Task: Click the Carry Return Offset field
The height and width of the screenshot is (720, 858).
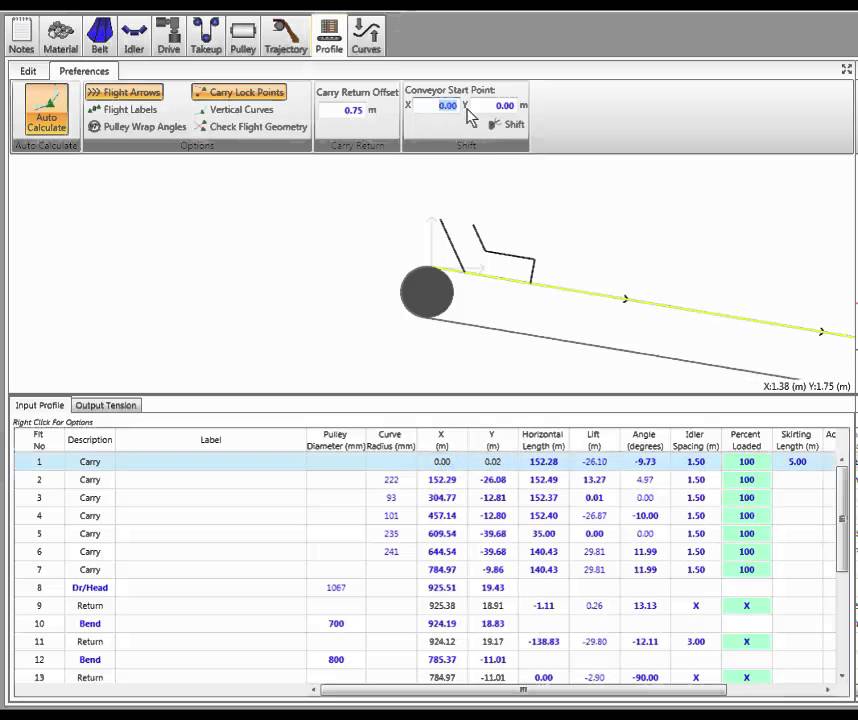Action: [342, 110]
